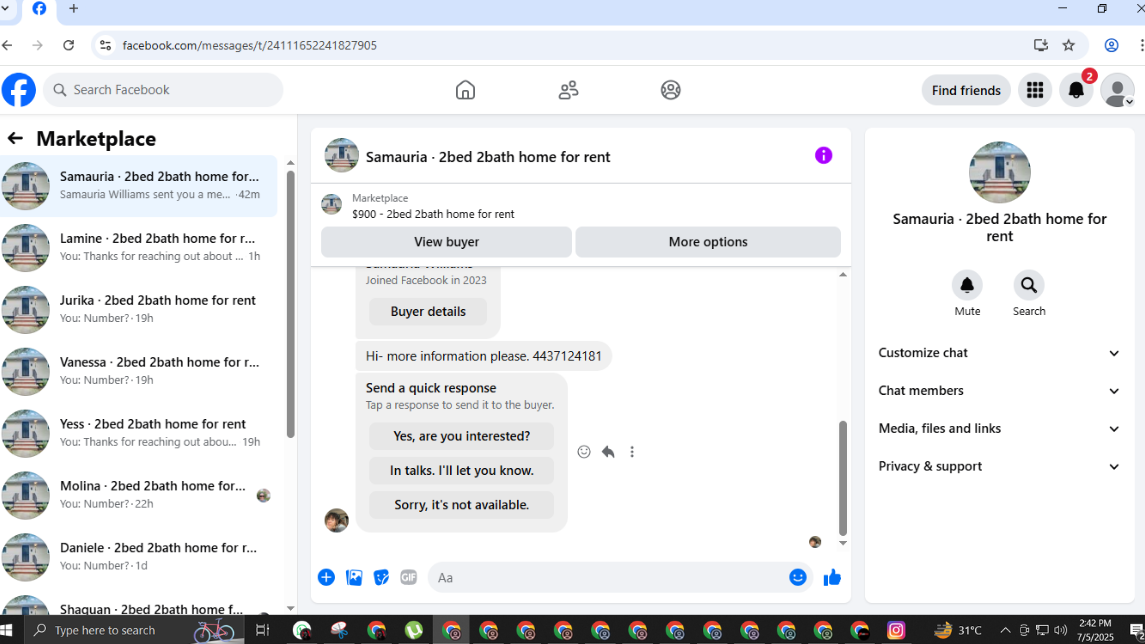Expand the Privacy & support section

999,467
